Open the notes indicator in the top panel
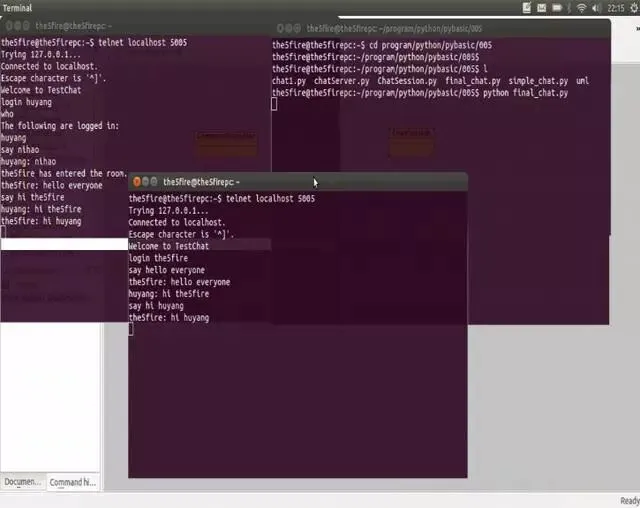Image resolution: width=640 pixels, height=508 pixels. click(527, 8)
